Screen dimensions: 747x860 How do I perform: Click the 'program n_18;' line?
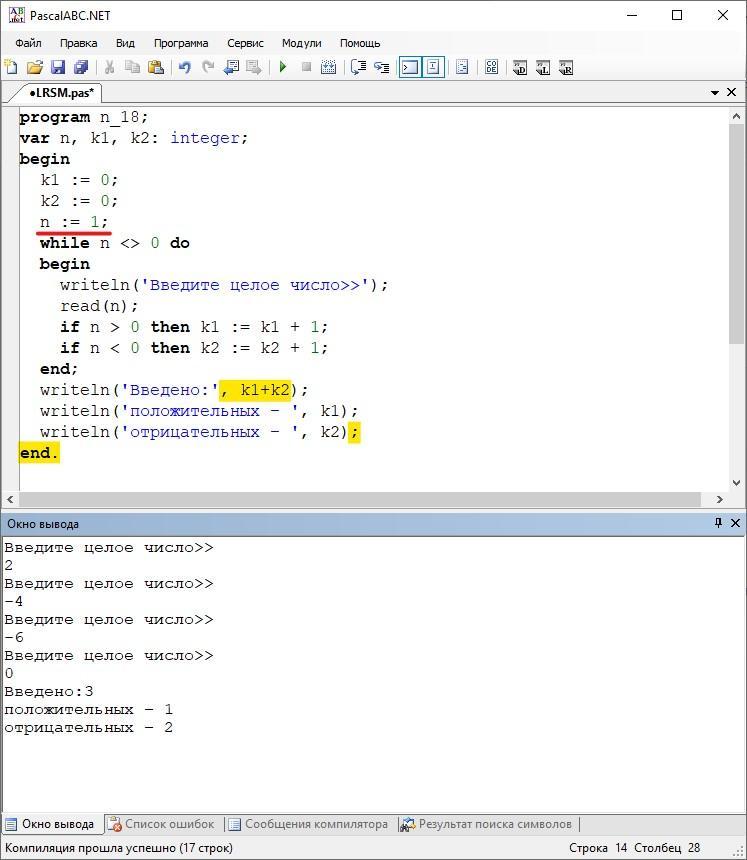pos(83,117)
